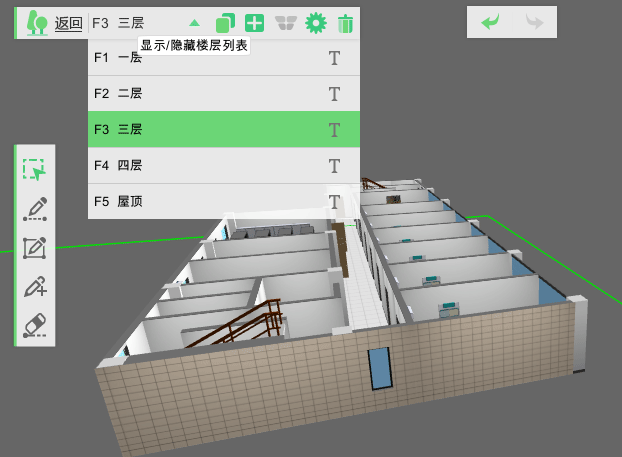The width and height of the screenshot is (622, 457).
Task: Rename F4 四层 with its T icon
Action: (334, 166)
